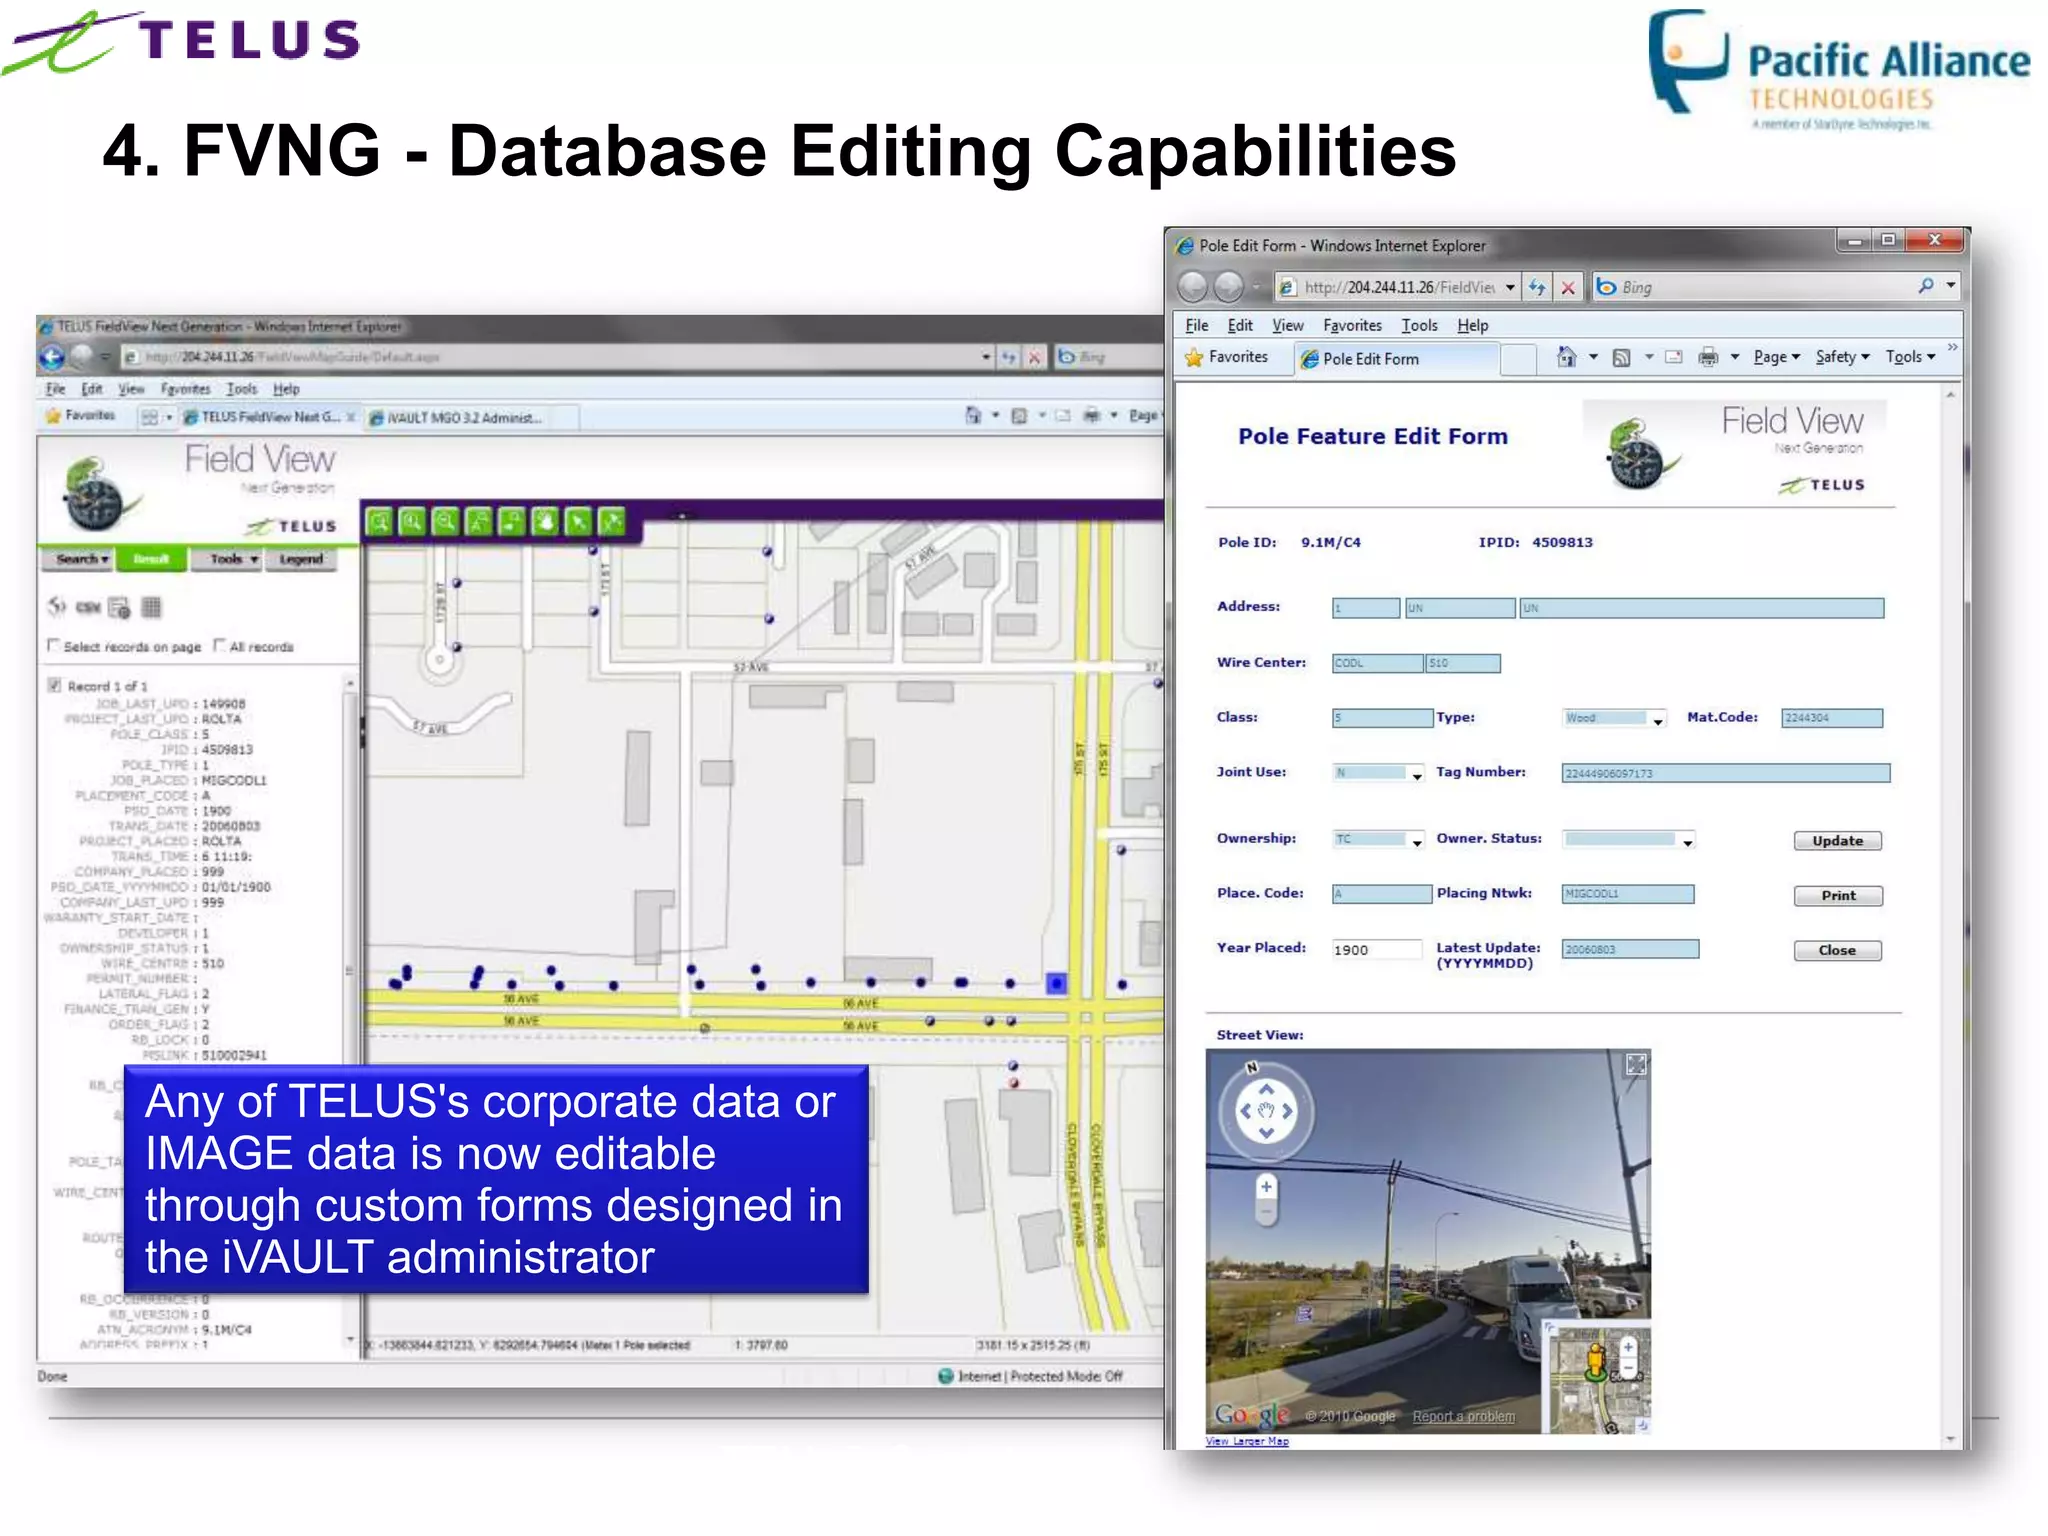Viewport: 2048px width, 1536px height.
Task: Click the Close button on form
Action: [1837, 951]
